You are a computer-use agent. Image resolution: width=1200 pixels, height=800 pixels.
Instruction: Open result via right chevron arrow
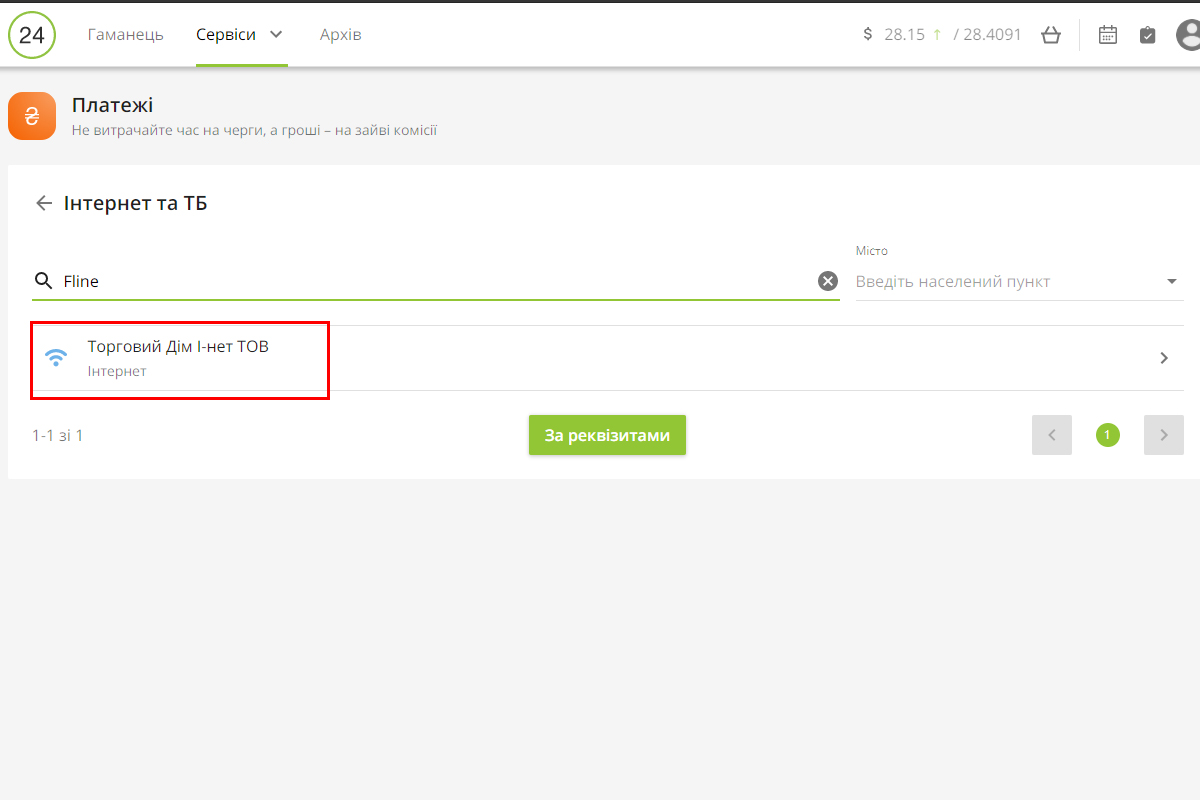click(1164, 358)
